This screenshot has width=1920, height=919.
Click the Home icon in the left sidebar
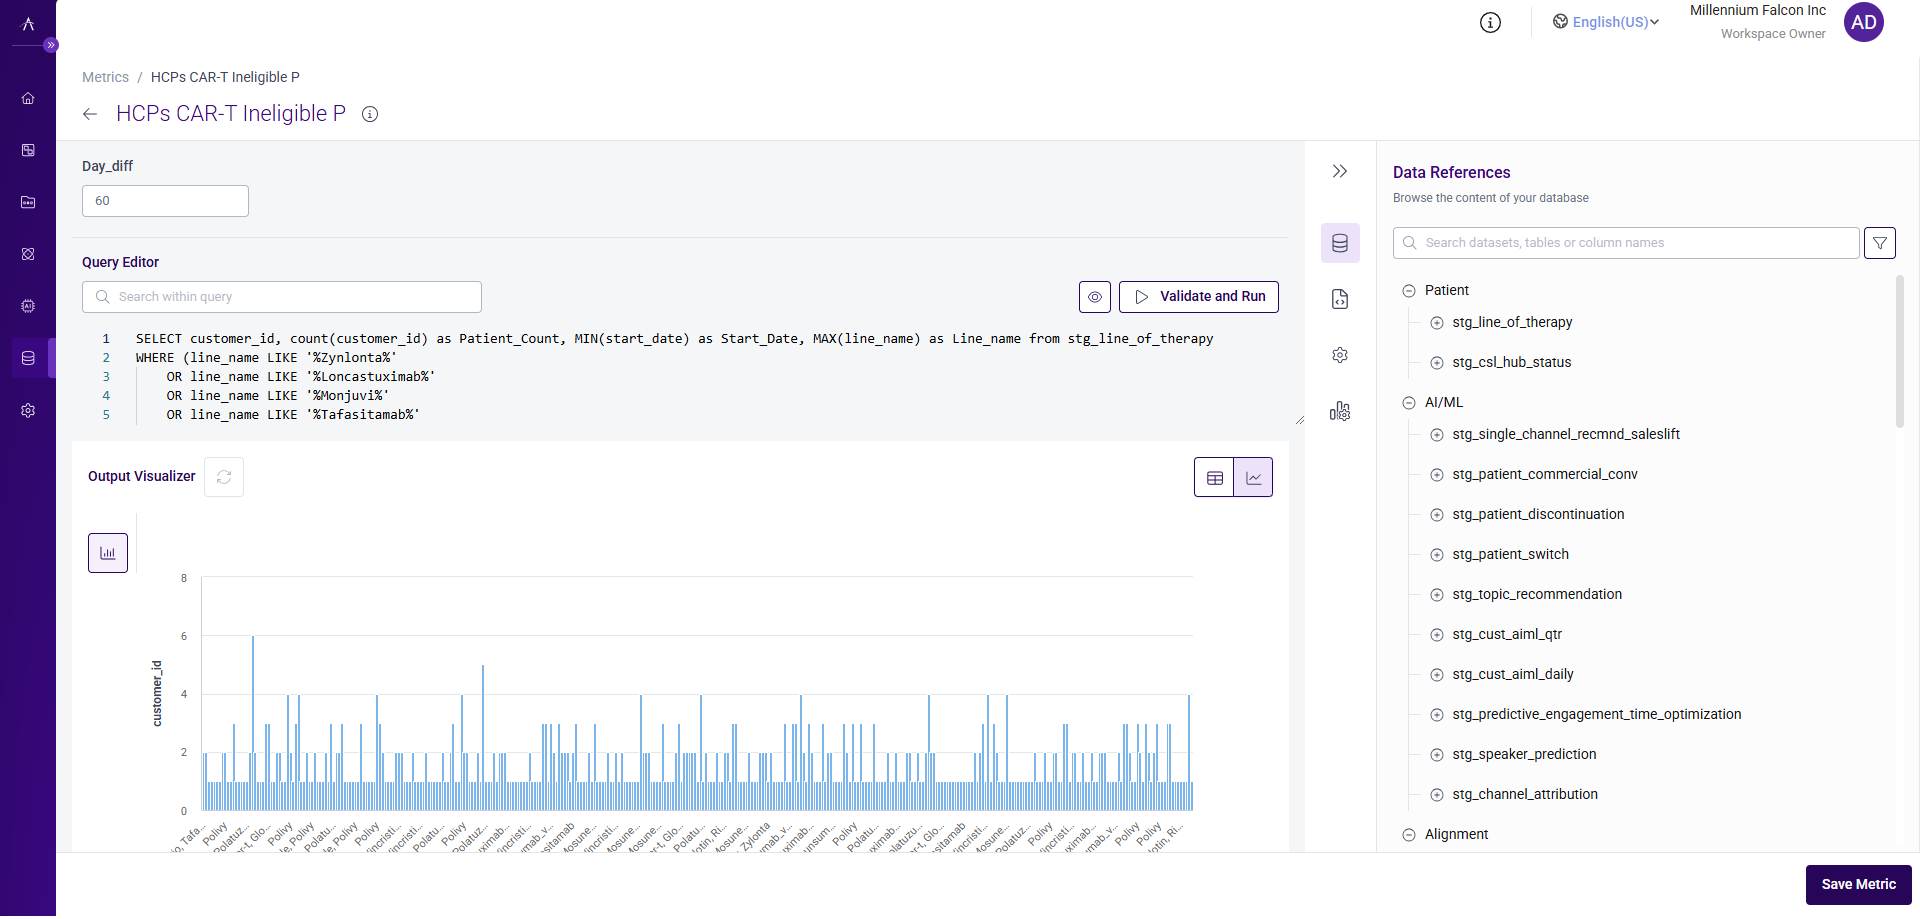click(x=28, y=98)
